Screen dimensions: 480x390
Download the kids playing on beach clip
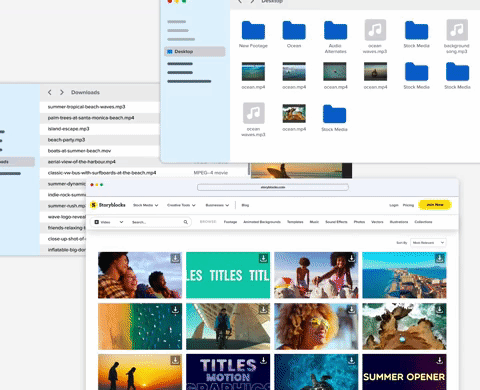pyautogui.click(x=351, y=258)
